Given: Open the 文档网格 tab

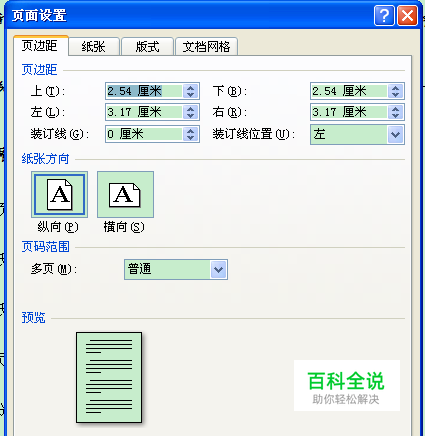Looking at the screenshot, I should coord(206,46).
